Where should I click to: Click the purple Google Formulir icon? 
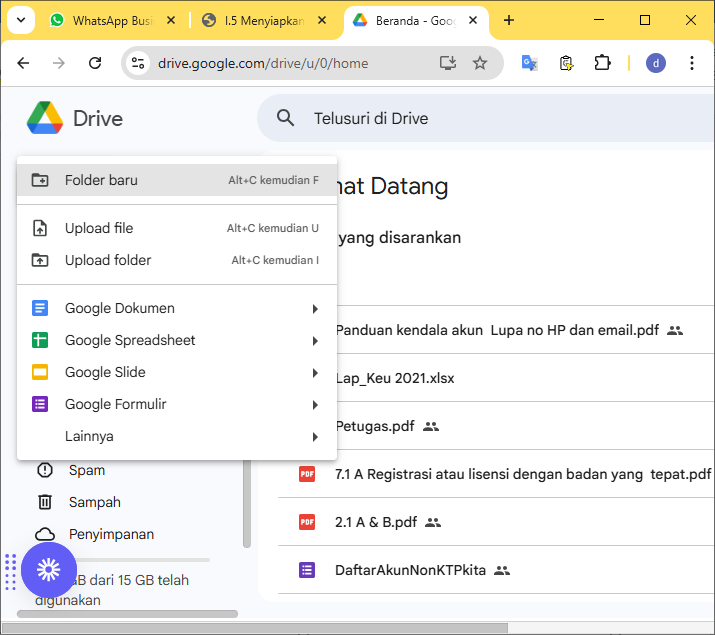click(40, 404)
